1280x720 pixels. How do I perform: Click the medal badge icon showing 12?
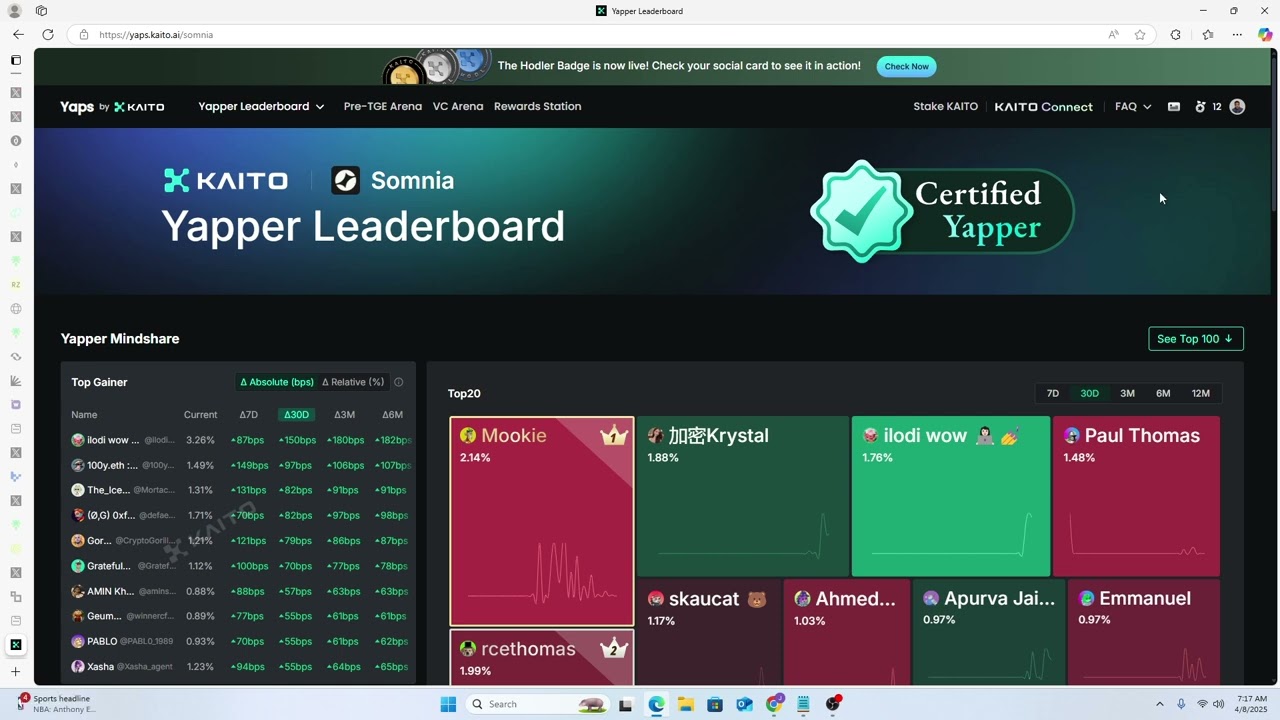point(1207,107)
